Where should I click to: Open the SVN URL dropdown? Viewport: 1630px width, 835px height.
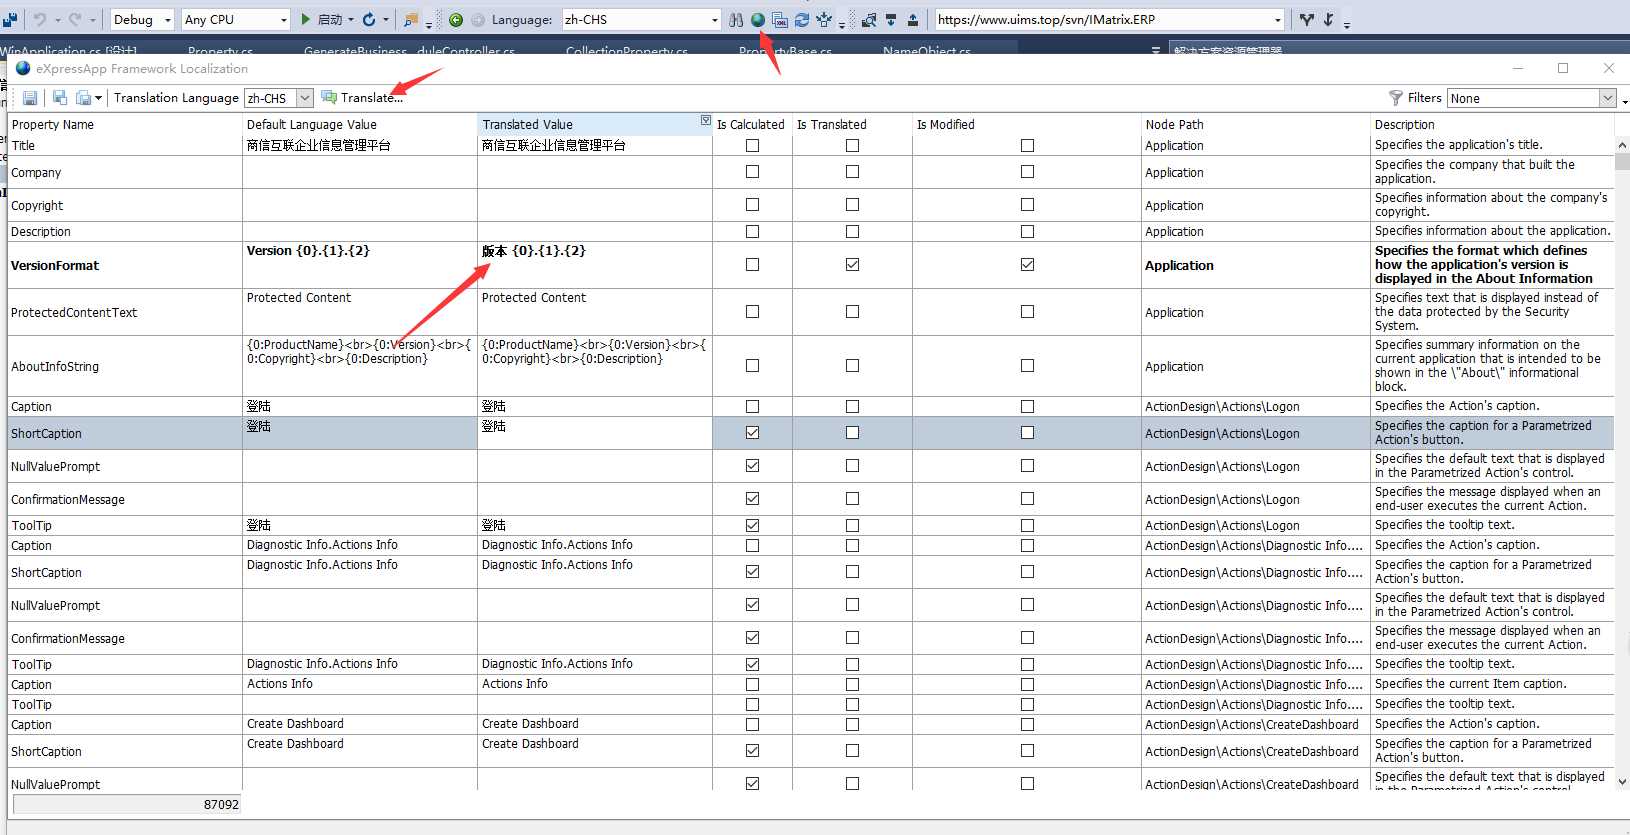[1278, 19]
